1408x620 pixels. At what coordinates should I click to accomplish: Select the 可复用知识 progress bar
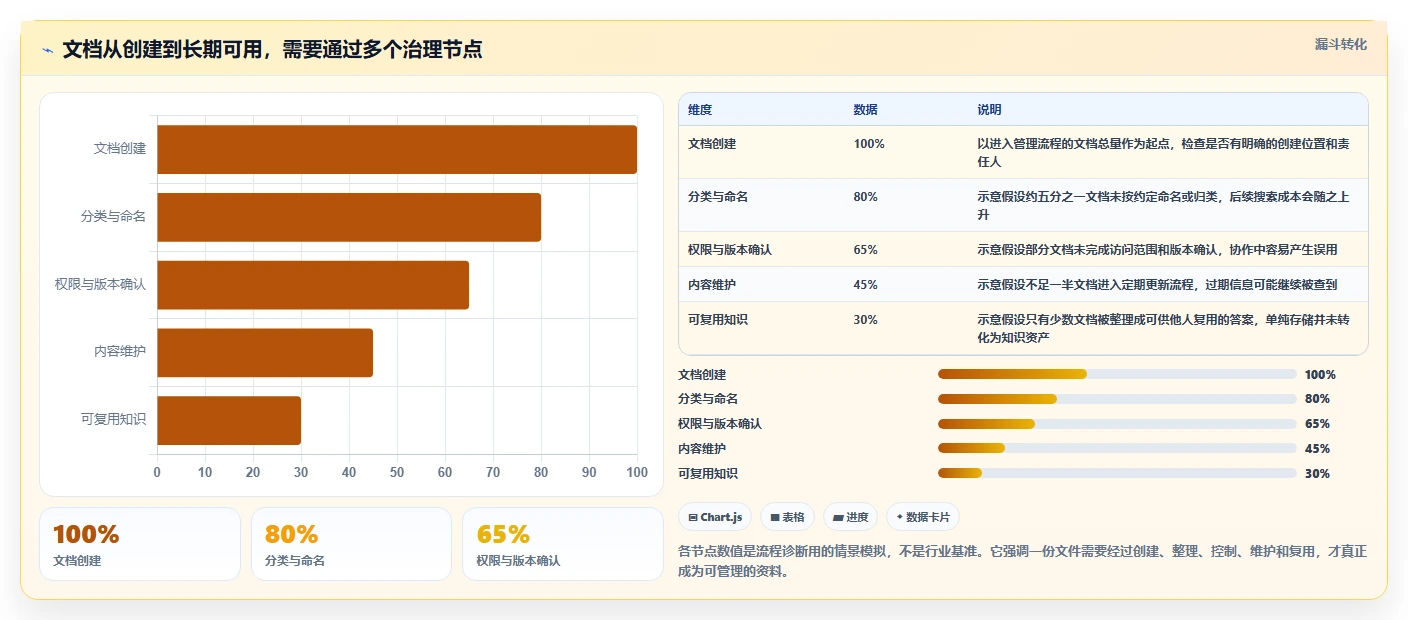coord(1117,473)
